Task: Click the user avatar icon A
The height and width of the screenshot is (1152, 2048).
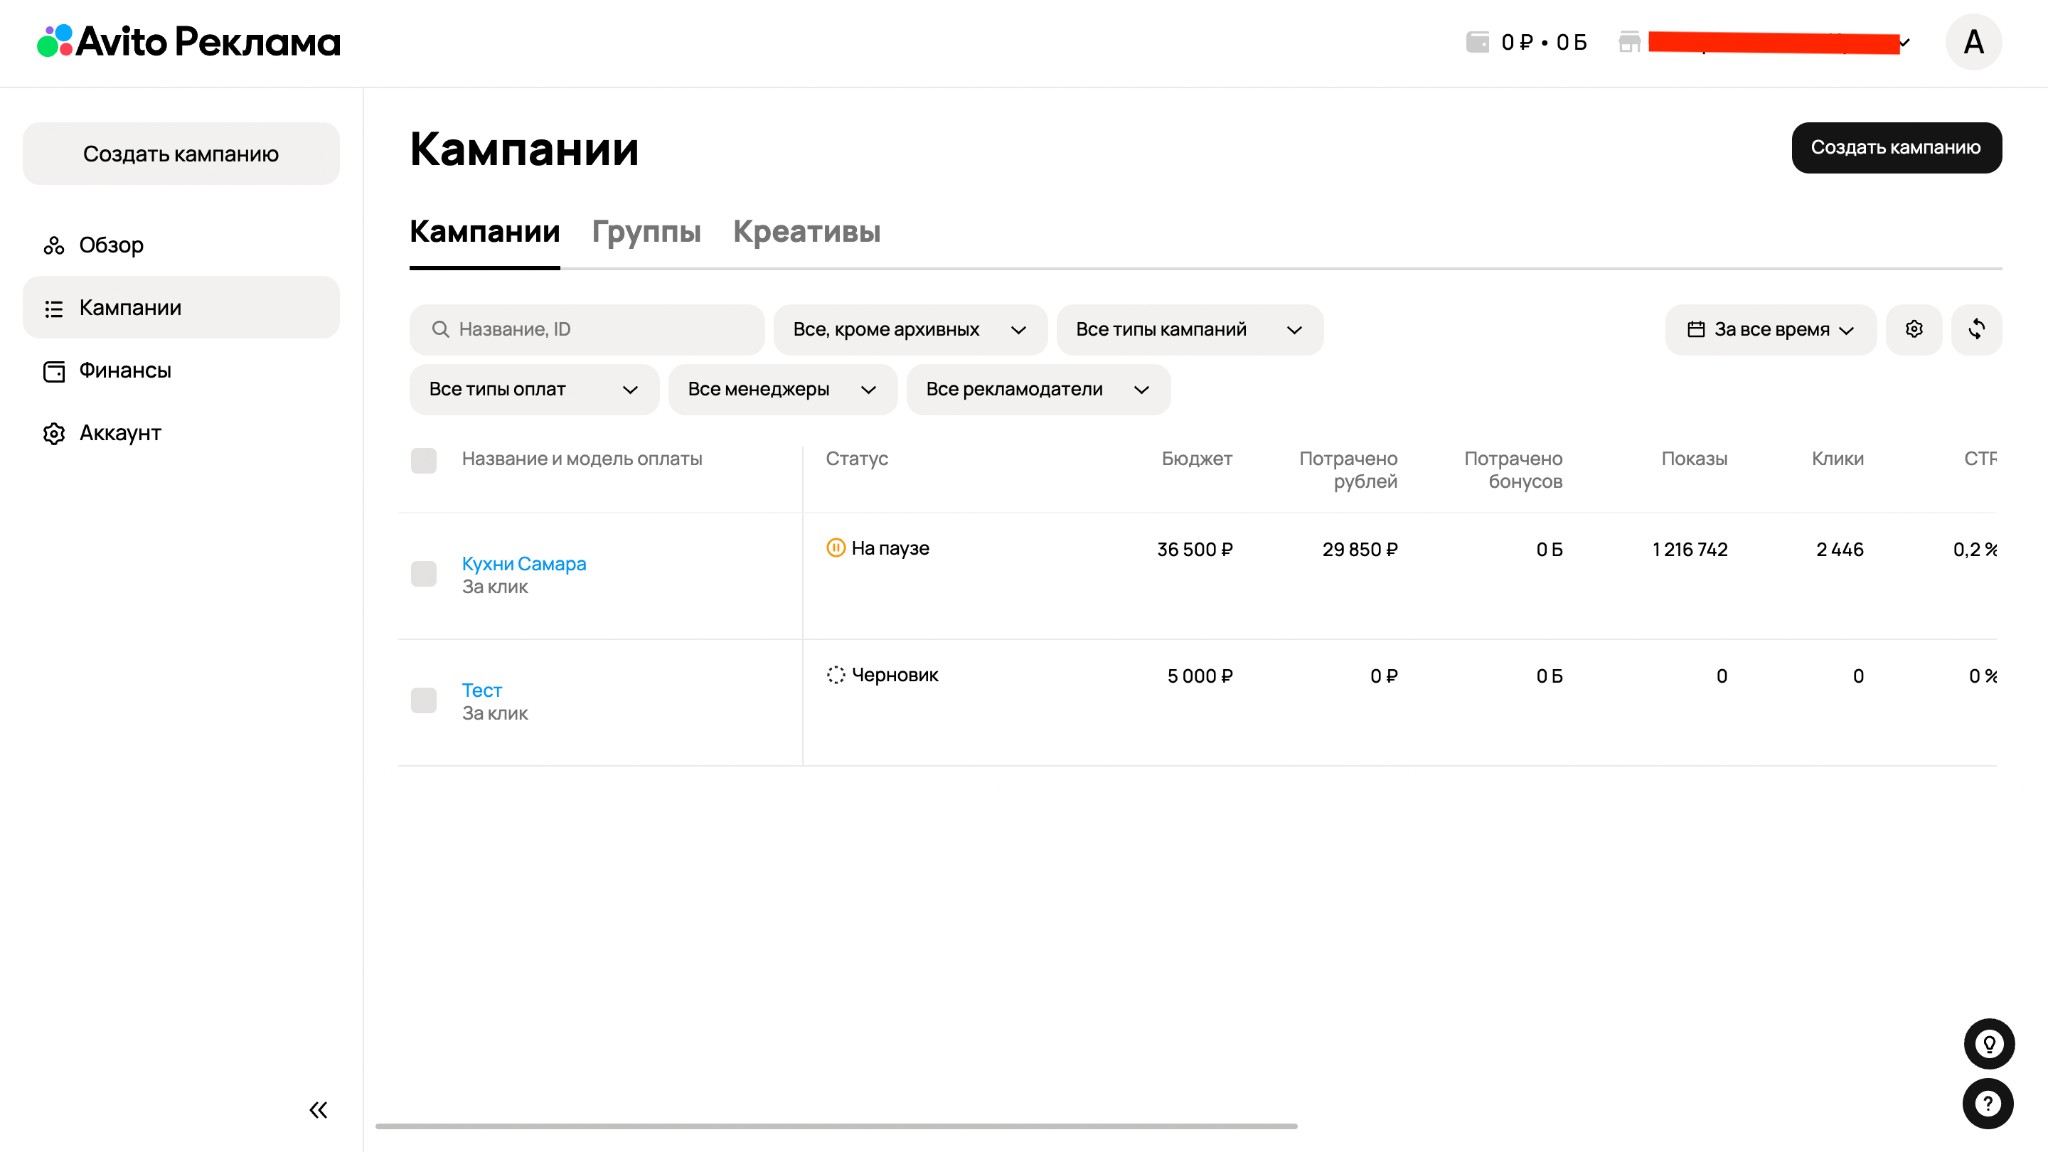Action: pyautogui.click(x=1973, y=42)
